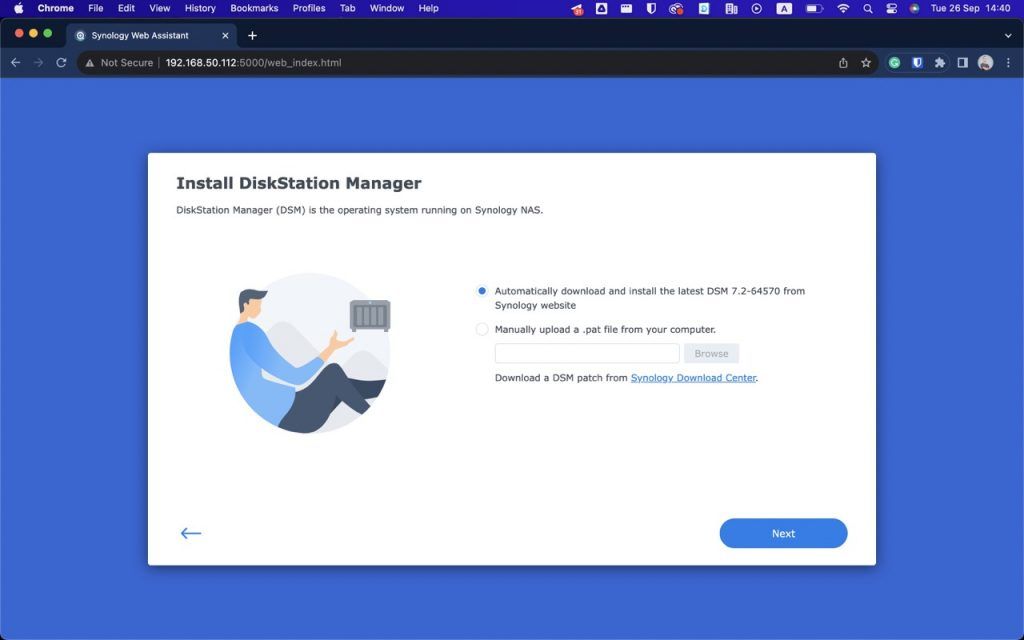Open the Apple menu

(18, 8)
